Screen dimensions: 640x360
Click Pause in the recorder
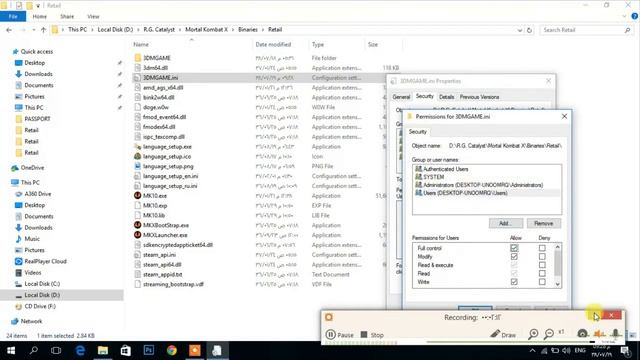[340, 335]
